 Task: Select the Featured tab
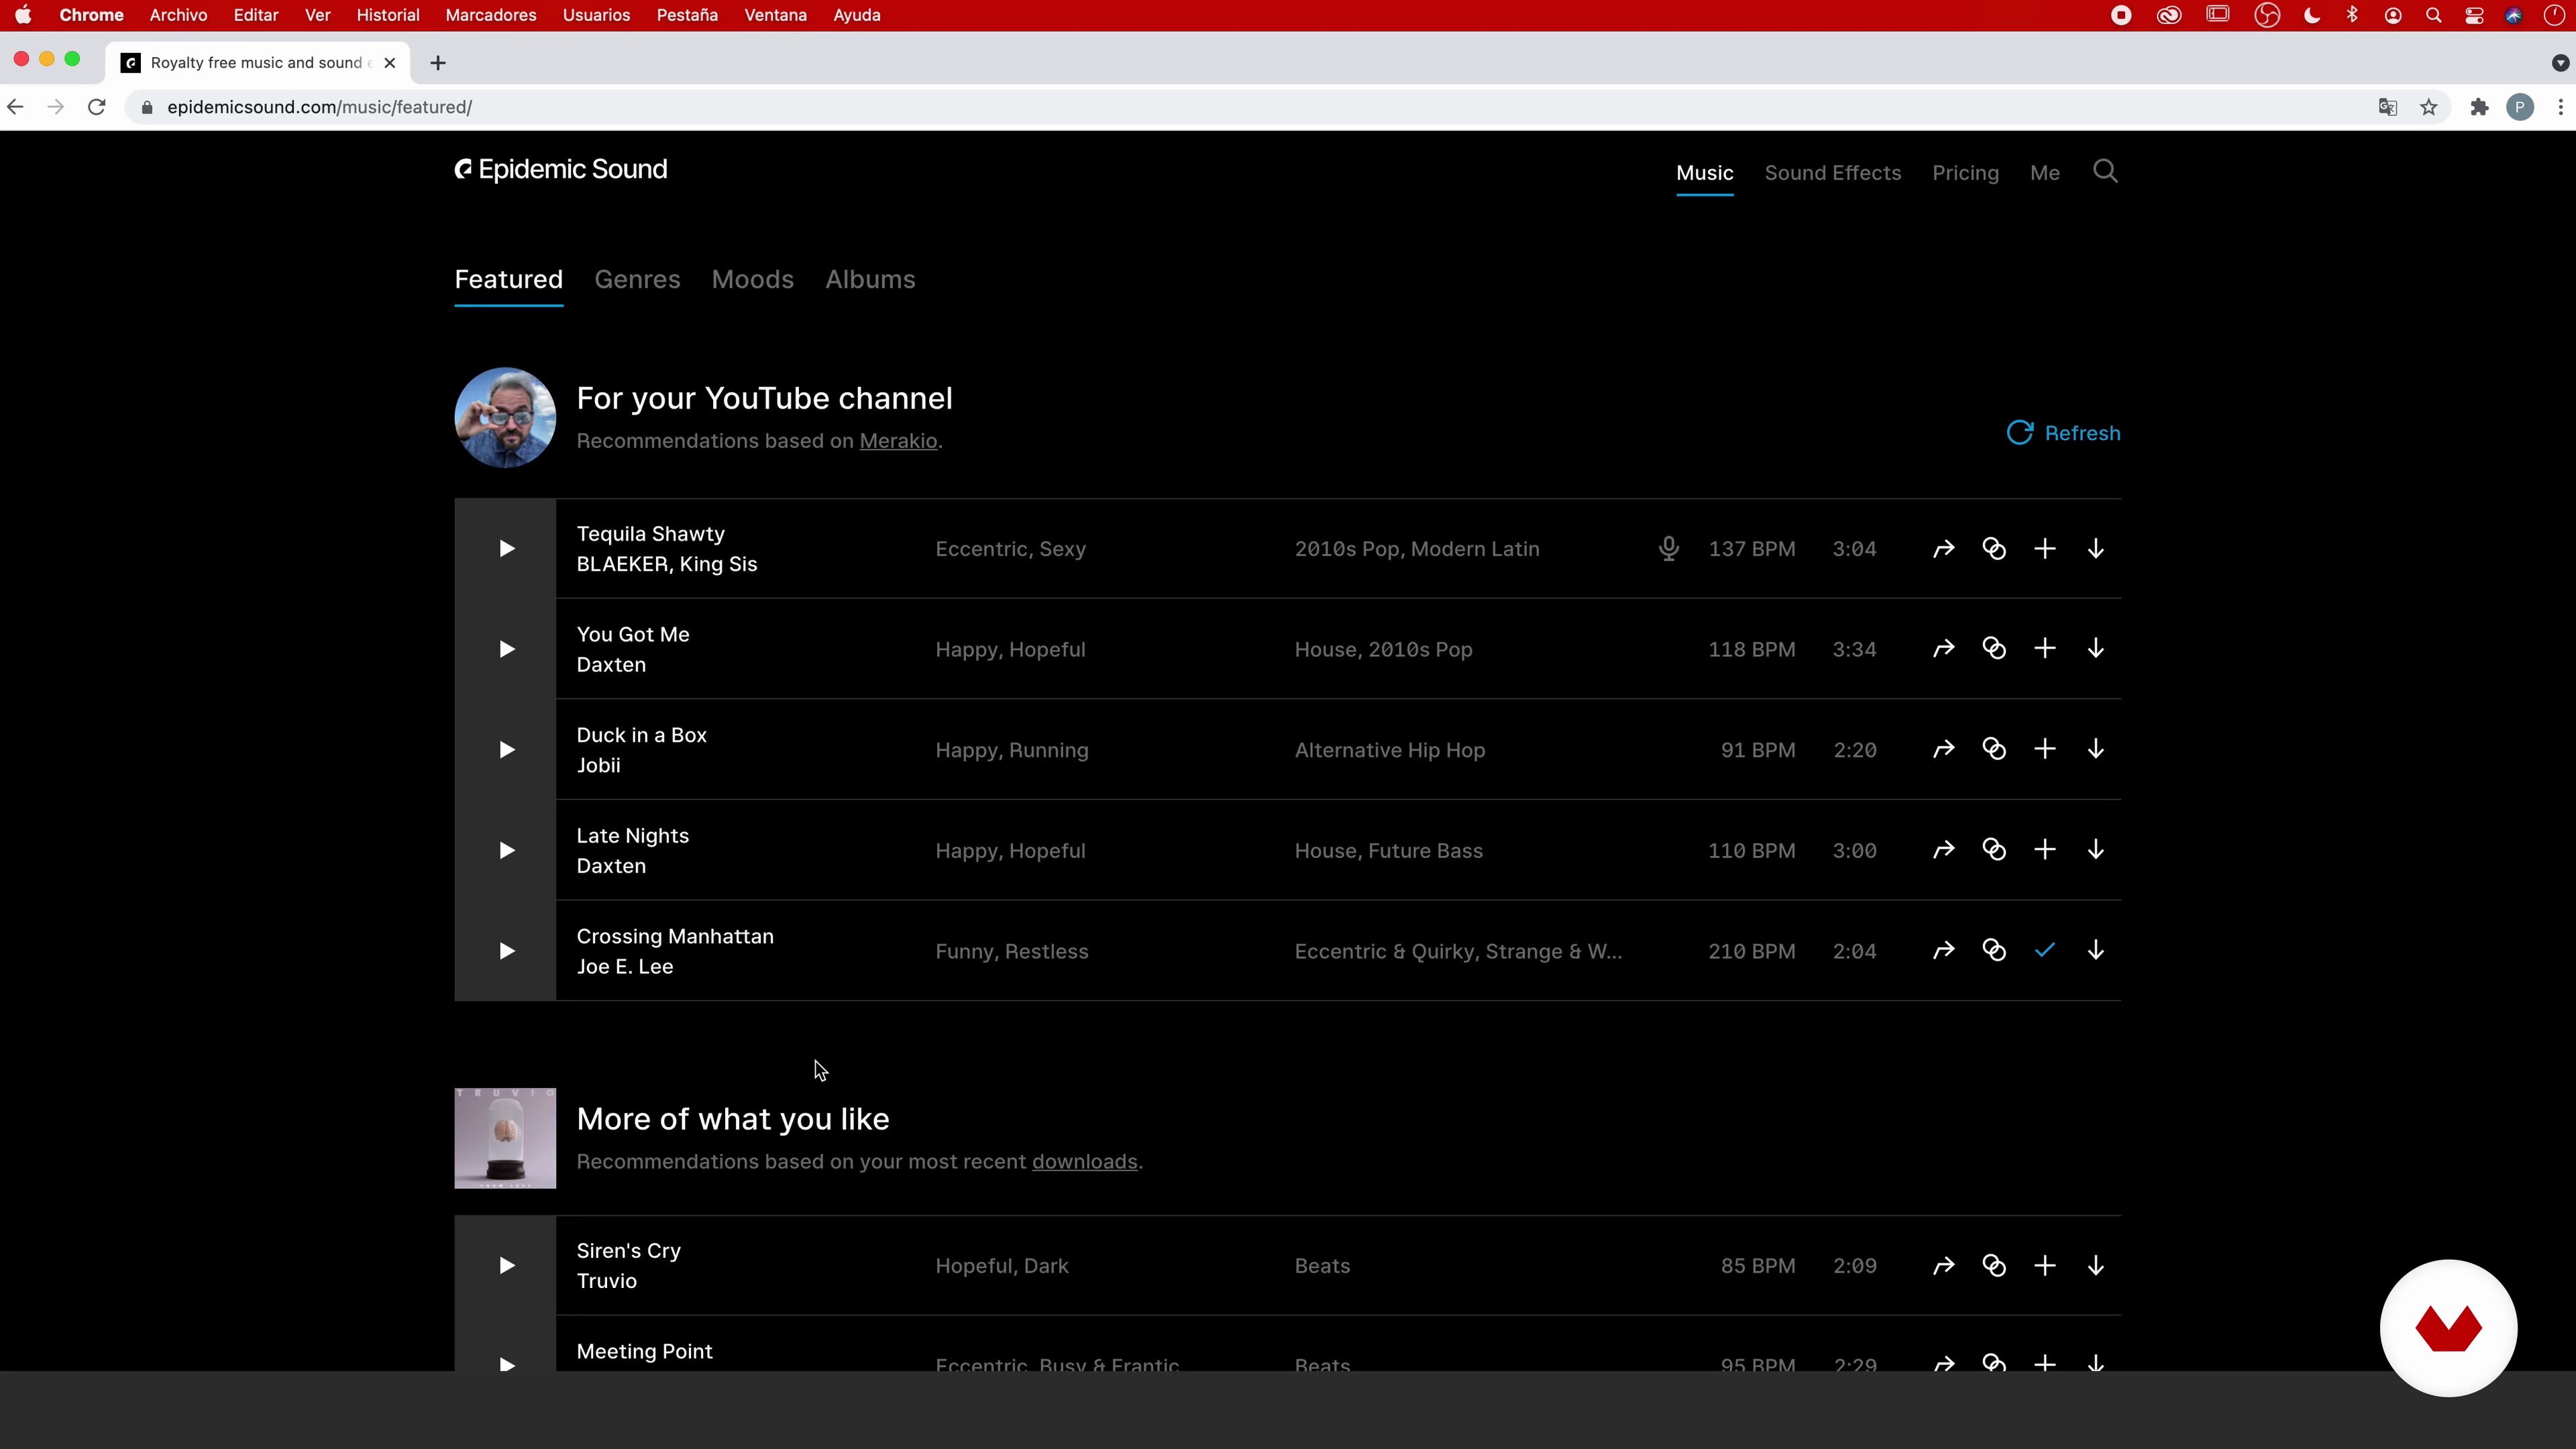tap(508, 279)
